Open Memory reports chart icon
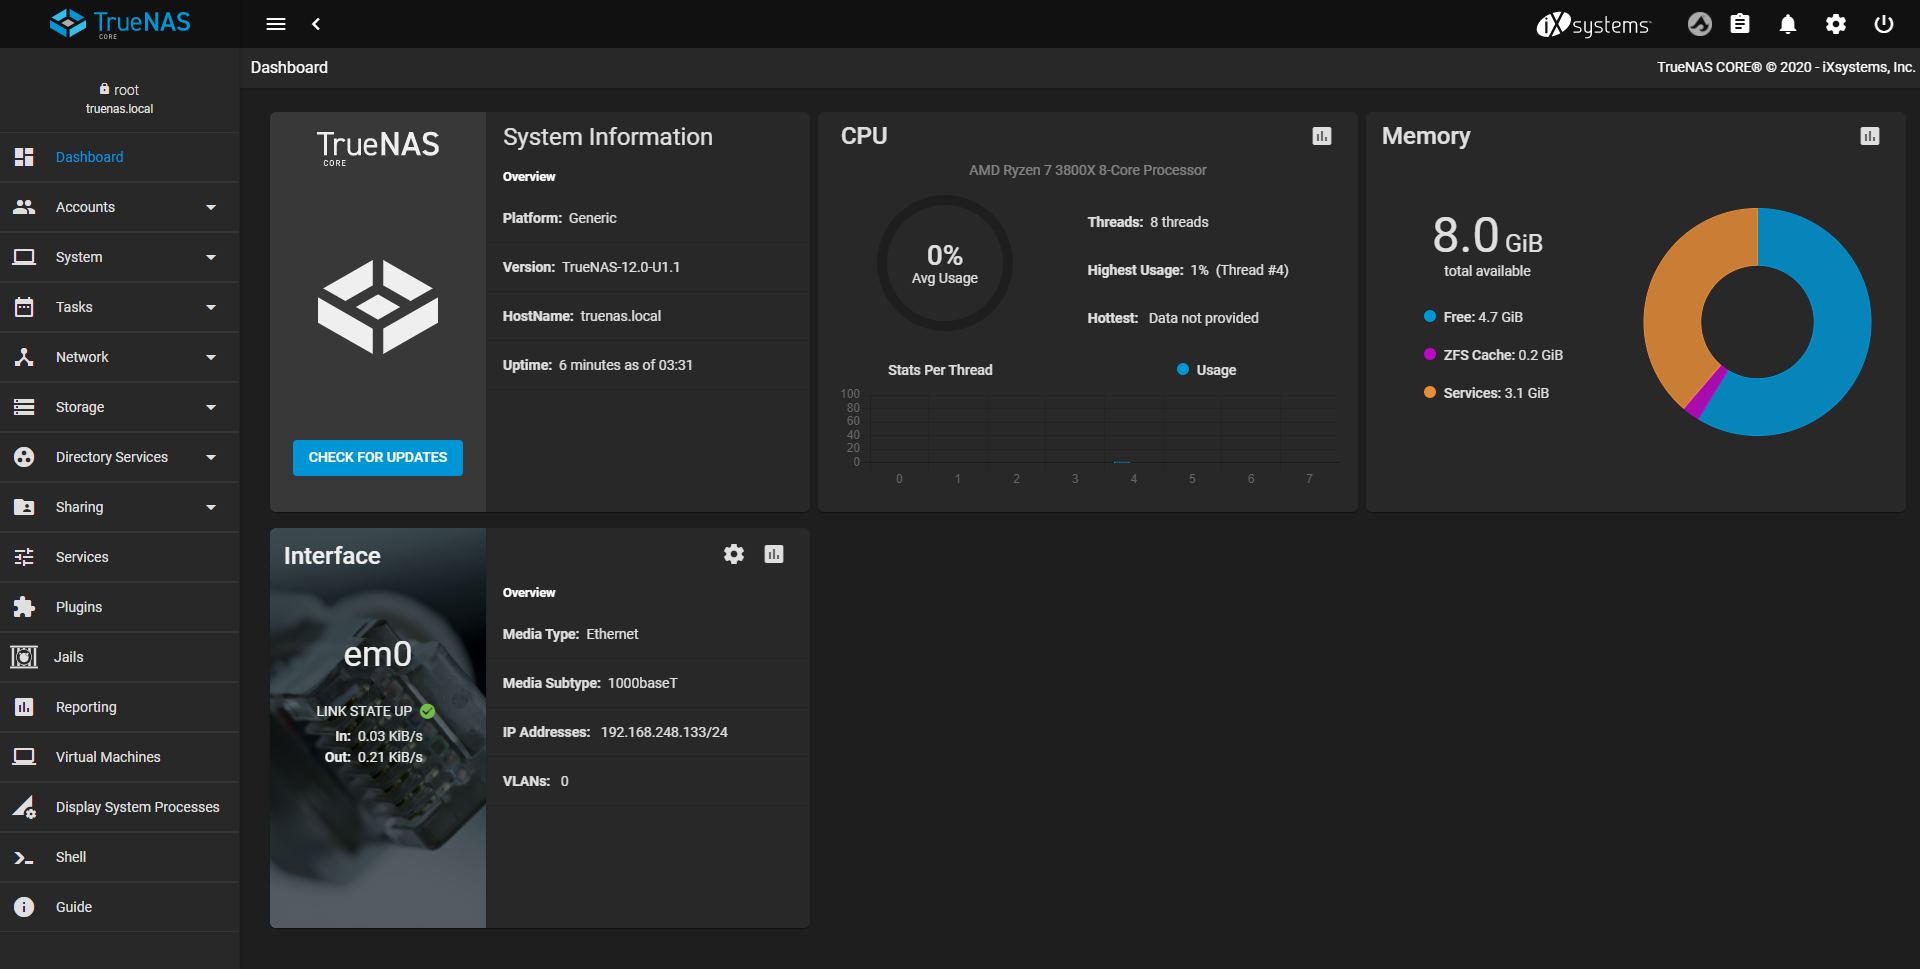 coord(1870,136)
